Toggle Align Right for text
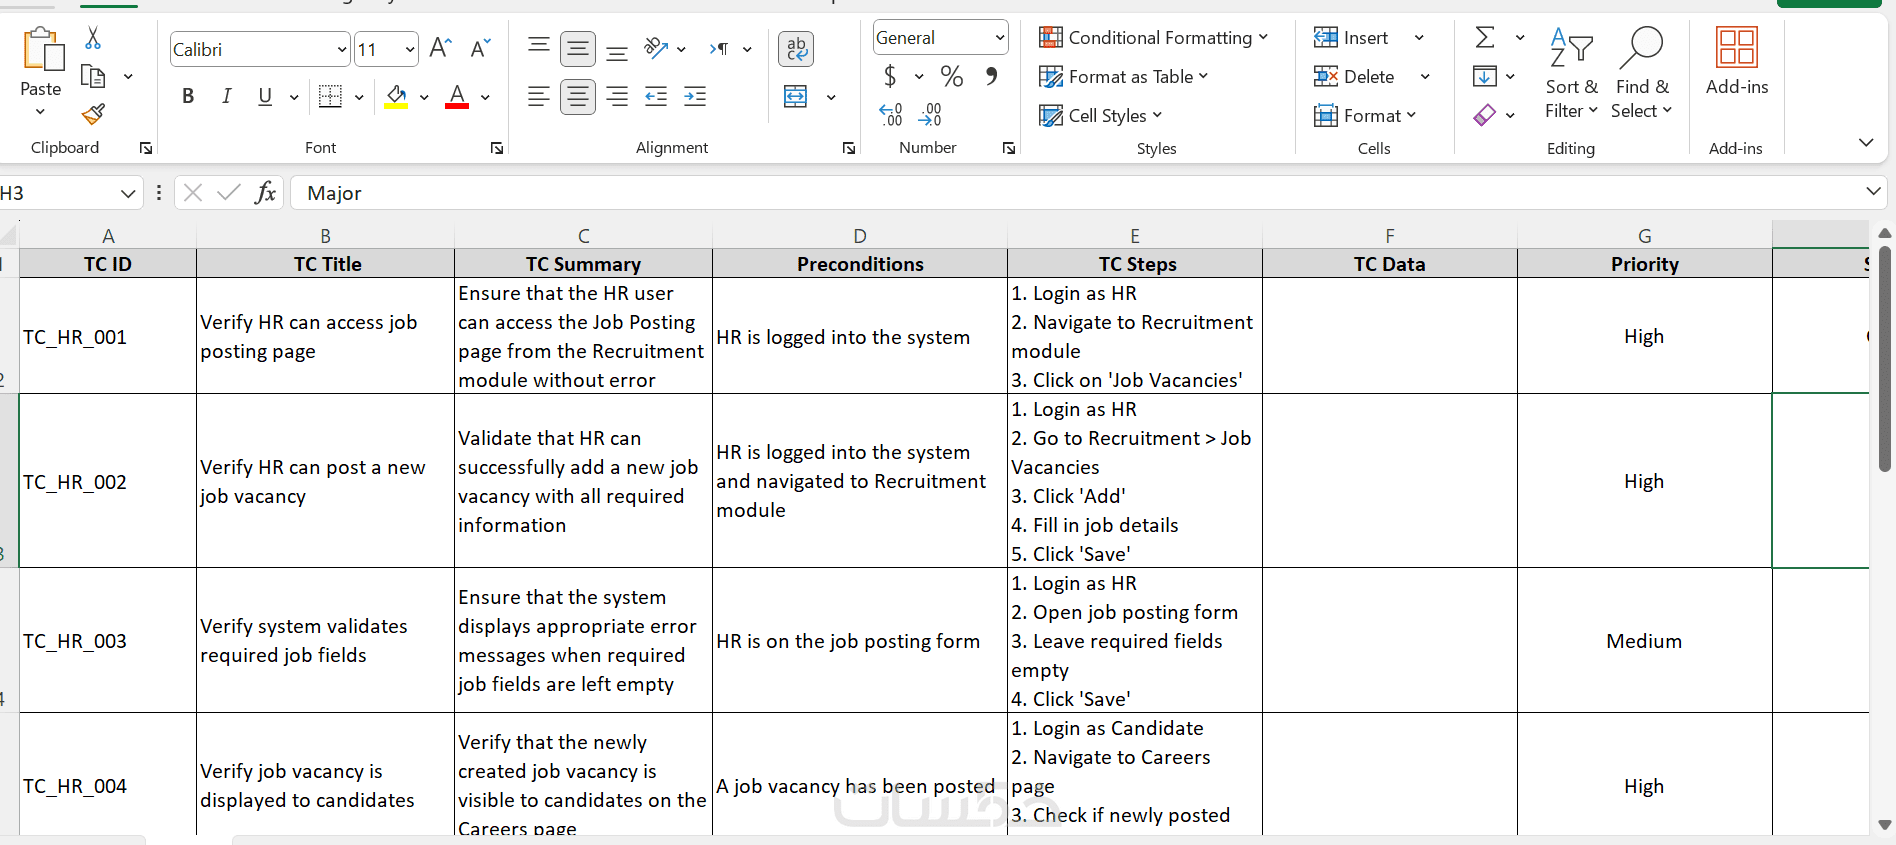Screen dimensions: 1896x845 (x=617, y=96)
